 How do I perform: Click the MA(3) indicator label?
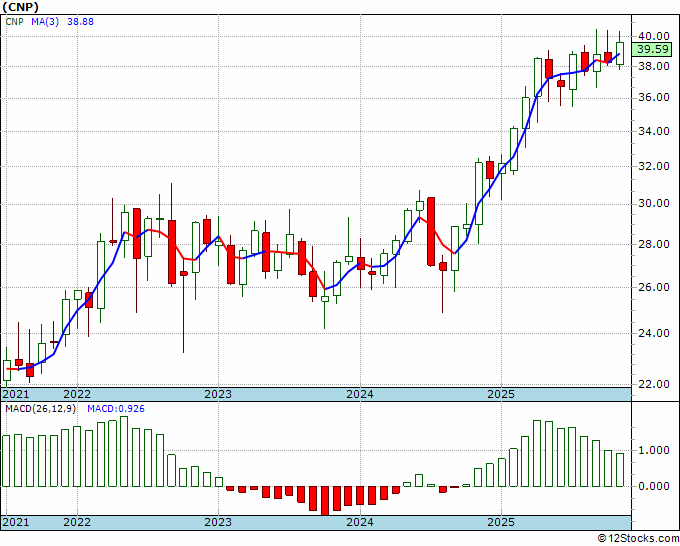(x=45, y=22)
